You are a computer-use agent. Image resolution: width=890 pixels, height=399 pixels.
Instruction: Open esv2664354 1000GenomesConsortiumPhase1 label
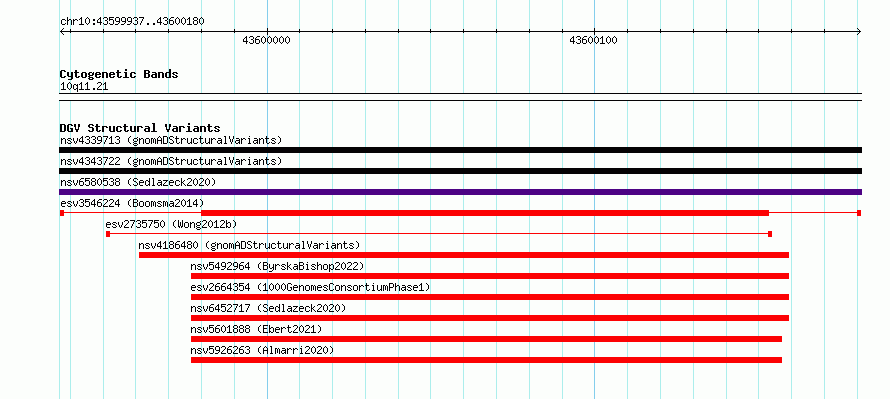[310, 287]
